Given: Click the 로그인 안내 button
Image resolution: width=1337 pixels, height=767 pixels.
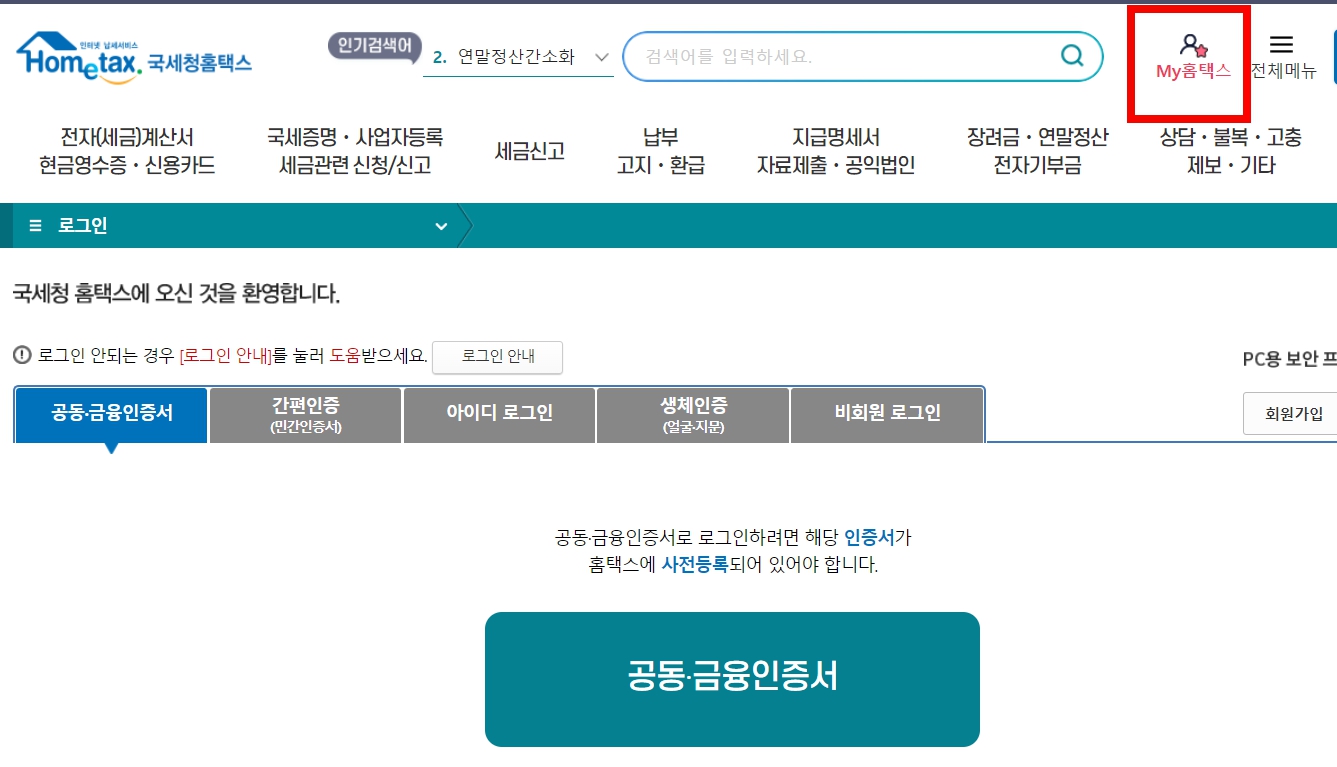Looking at the screenshot, I should (497, 357).
